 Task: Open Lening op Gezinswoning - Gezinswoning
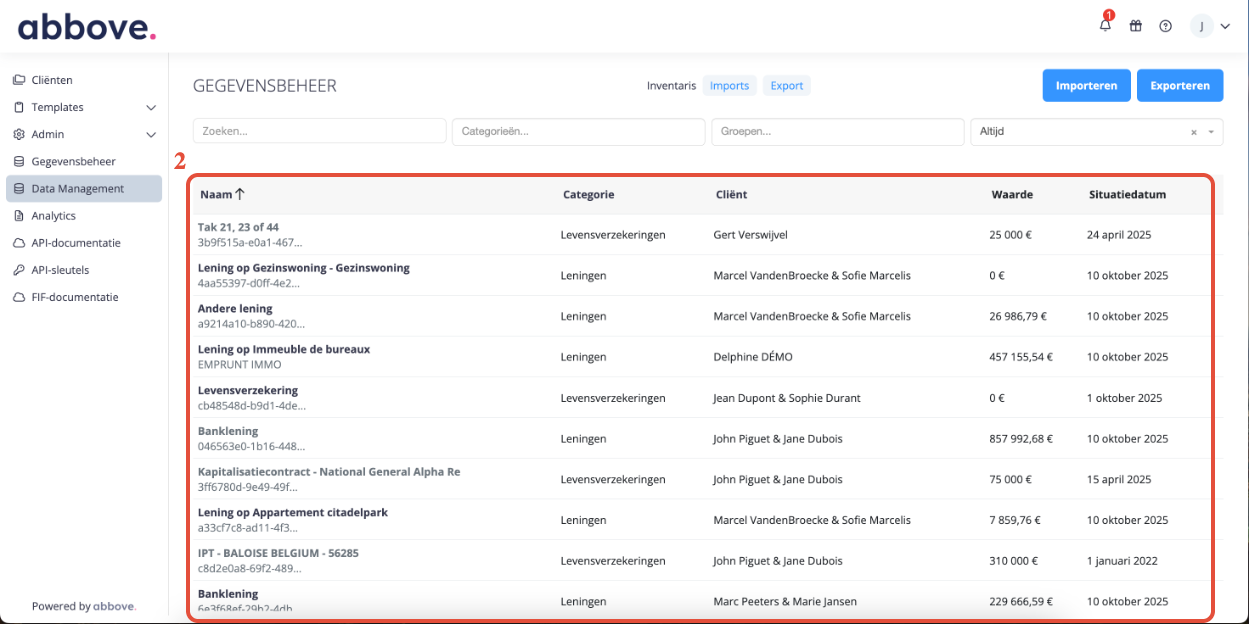[x=304, y=268]
